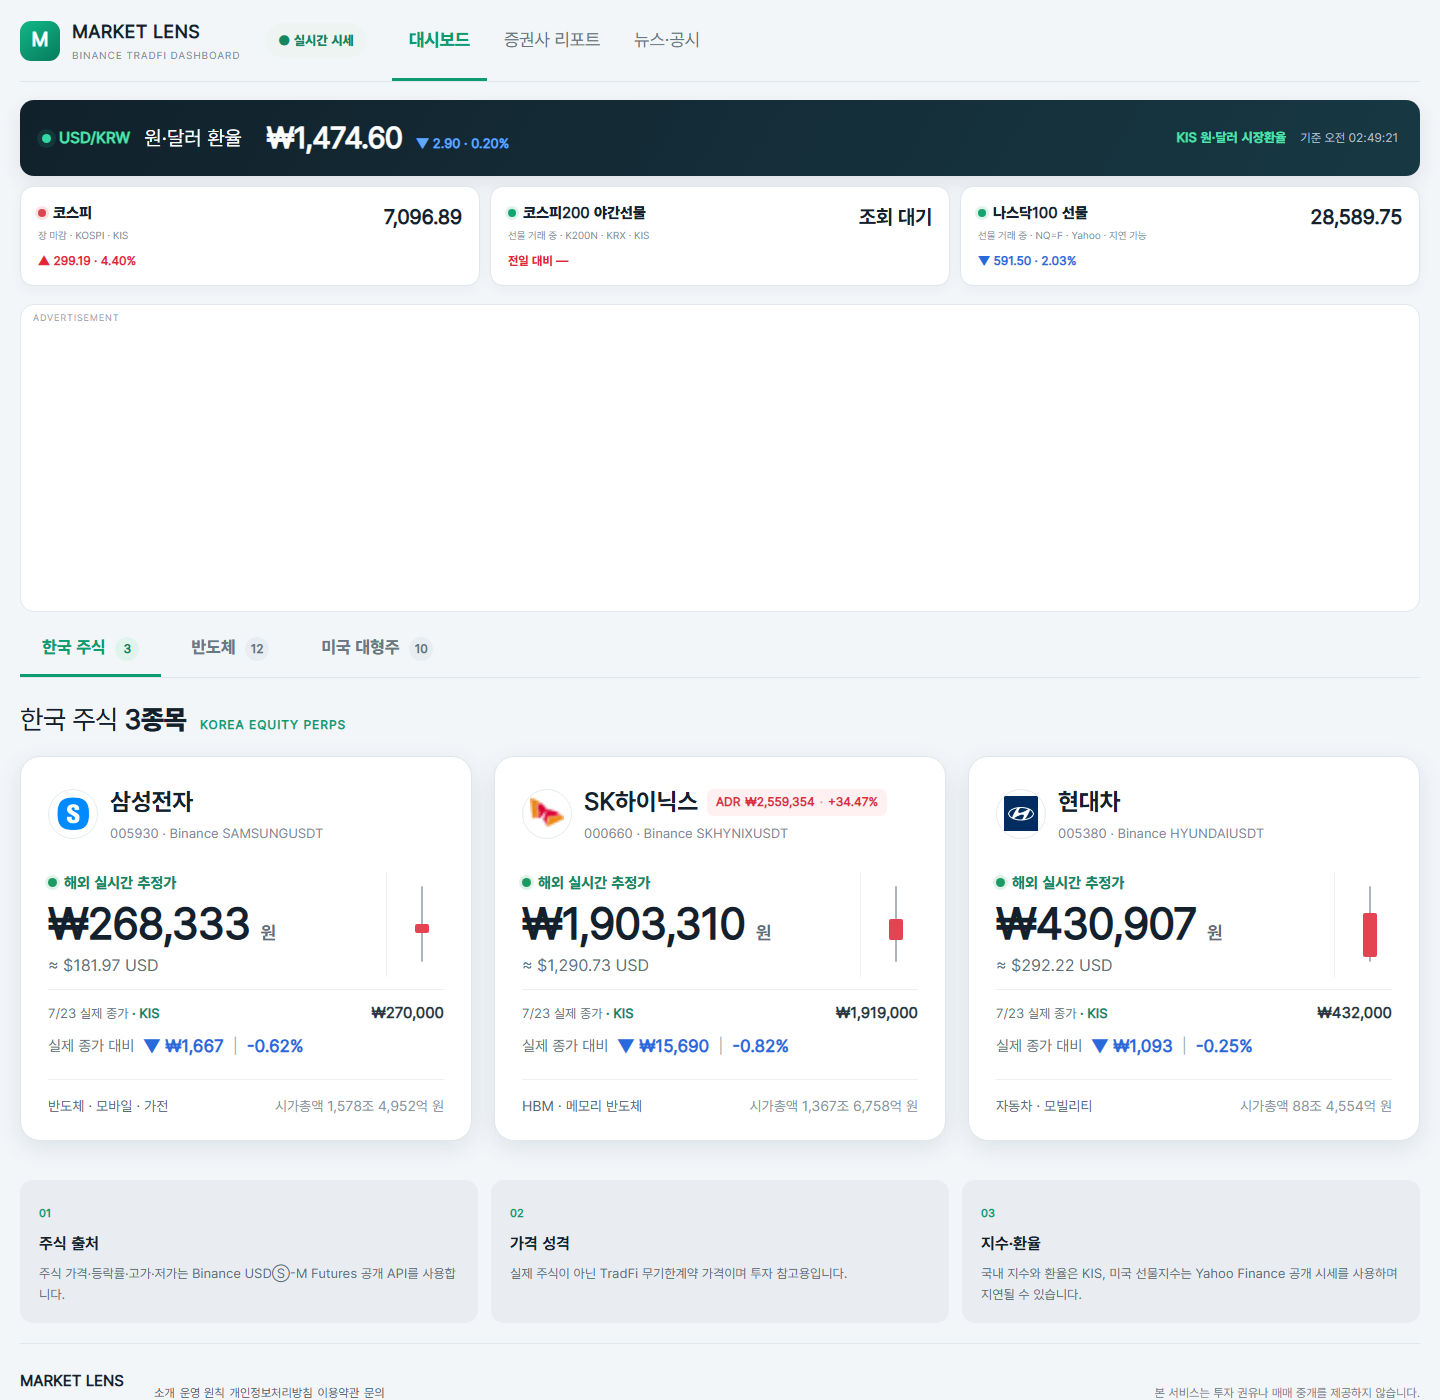1440x1400 pixels.
Task: Switch to the 미국 대형주 category tab
Action: click(376, 648)
